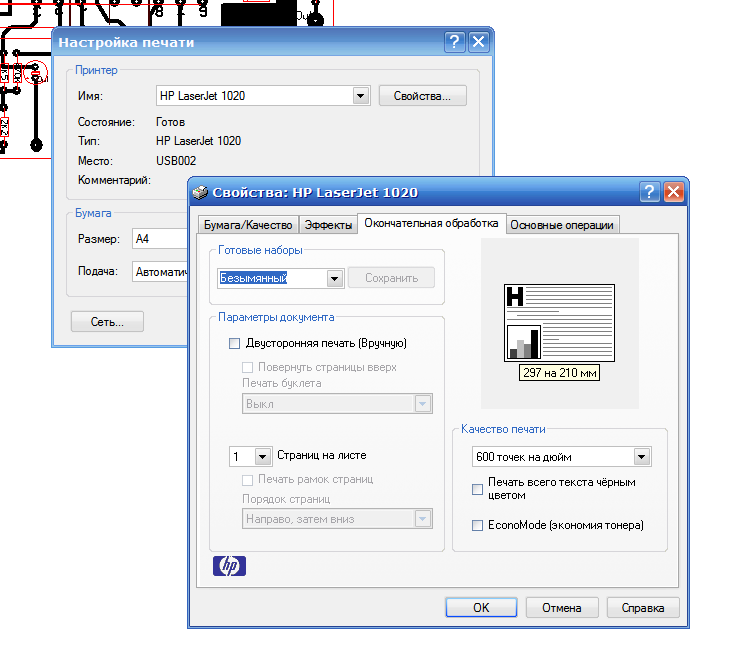
Task: Toggle Печать рамок страниц checkbox
Action: pyautogui.click(x=247, y=479)
